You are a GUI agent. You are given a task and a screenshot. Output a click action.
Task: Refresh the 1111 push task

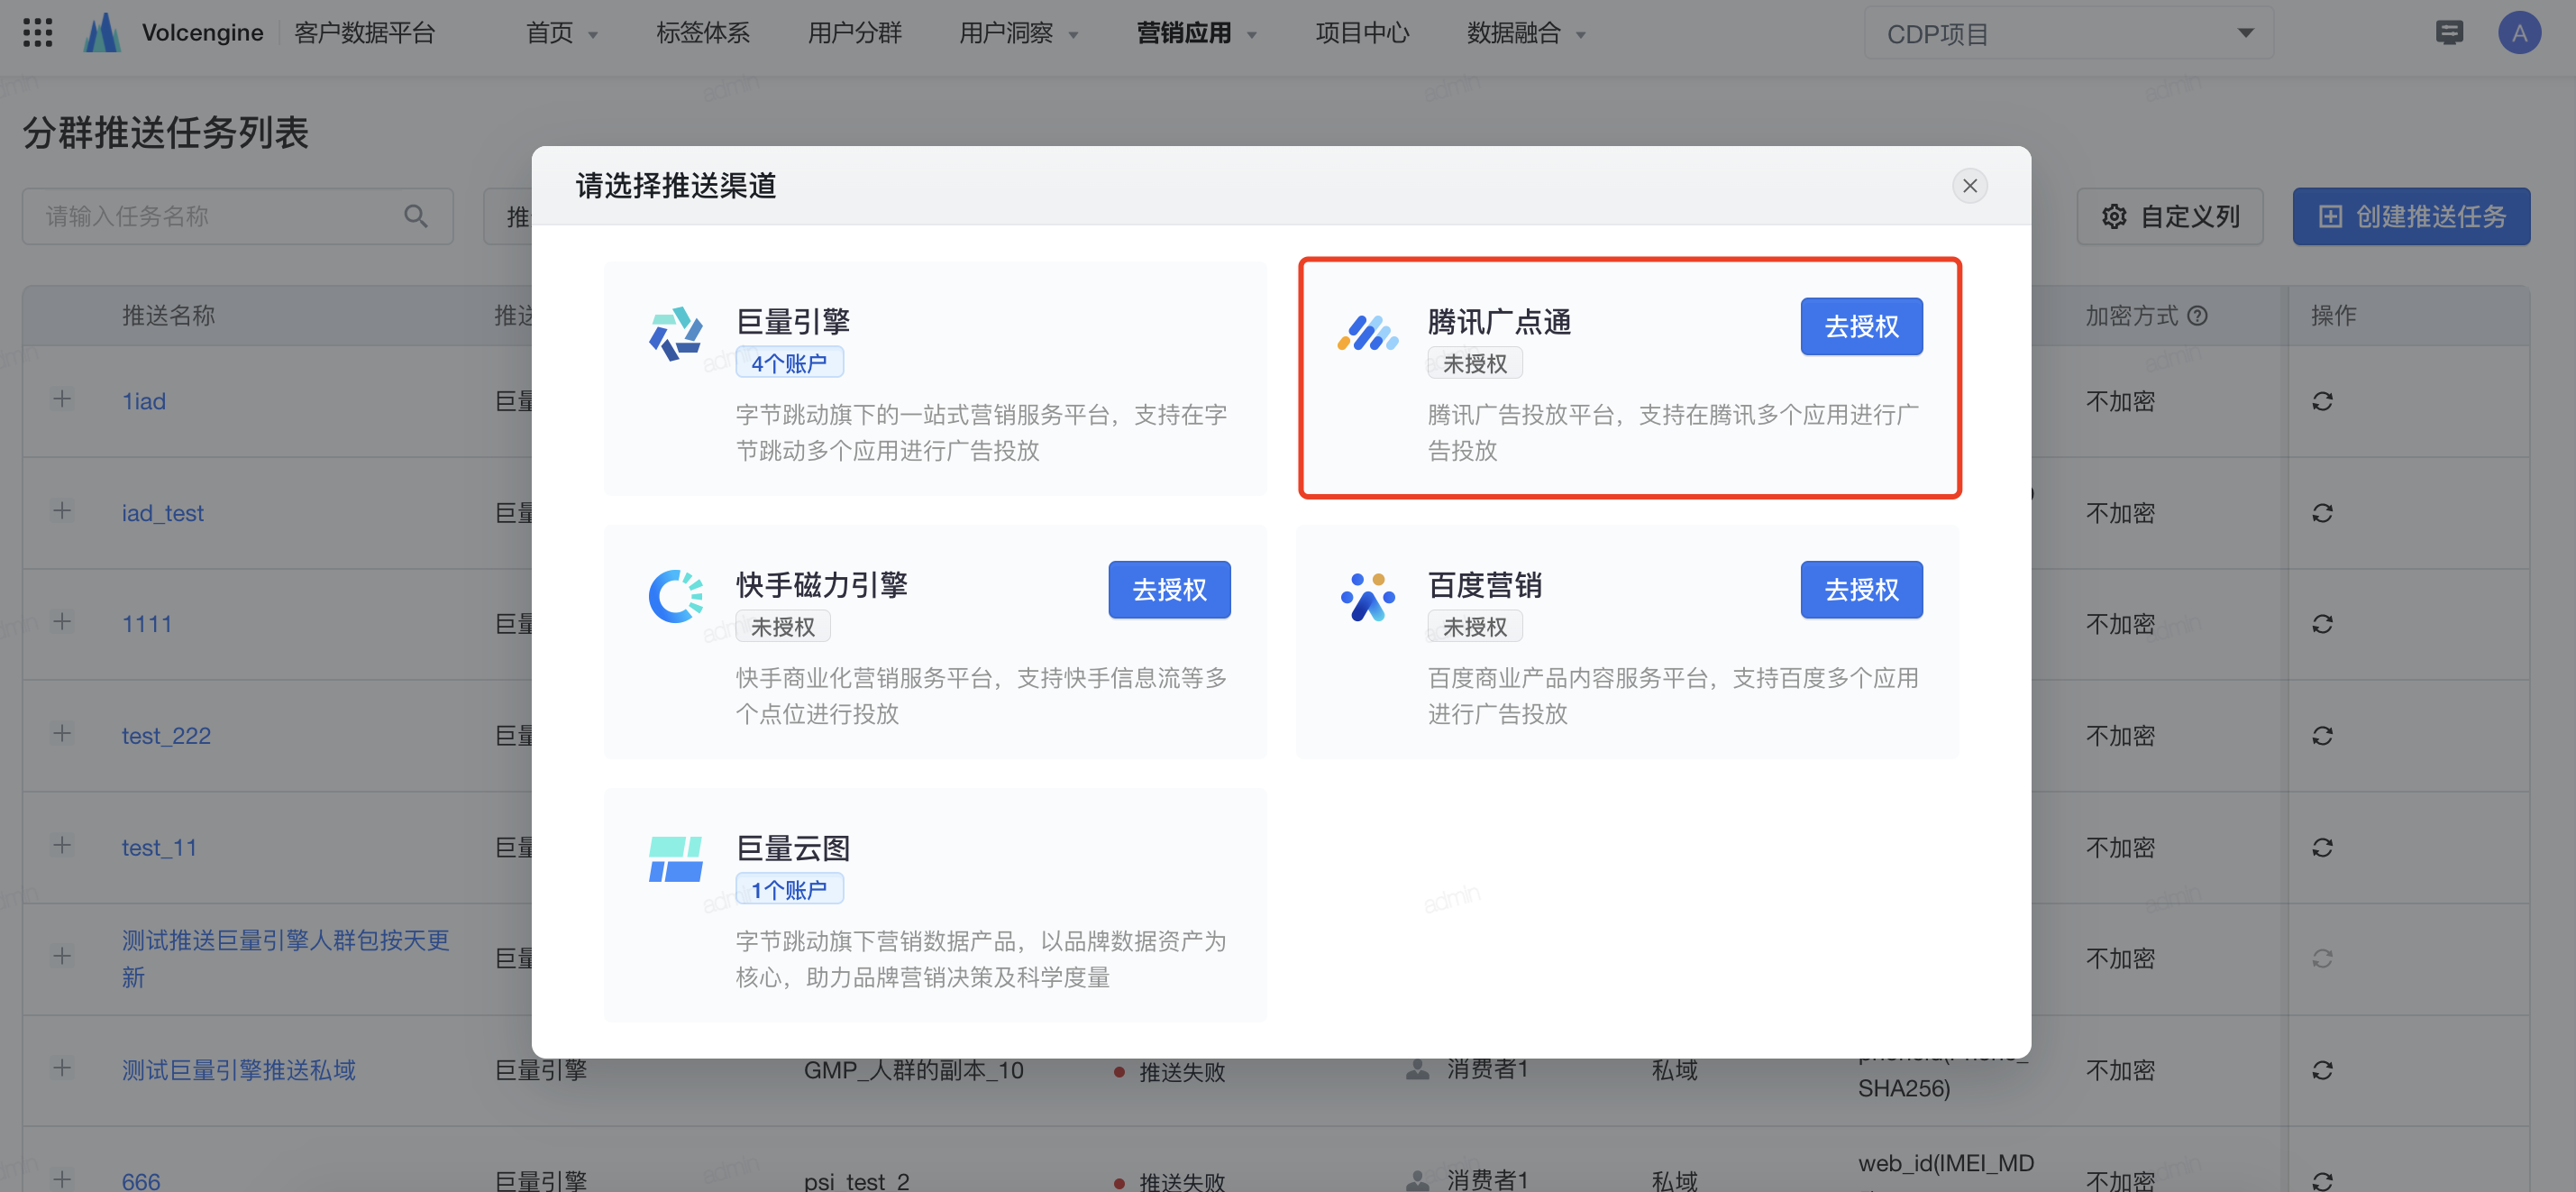click(x=2322, y=625)
